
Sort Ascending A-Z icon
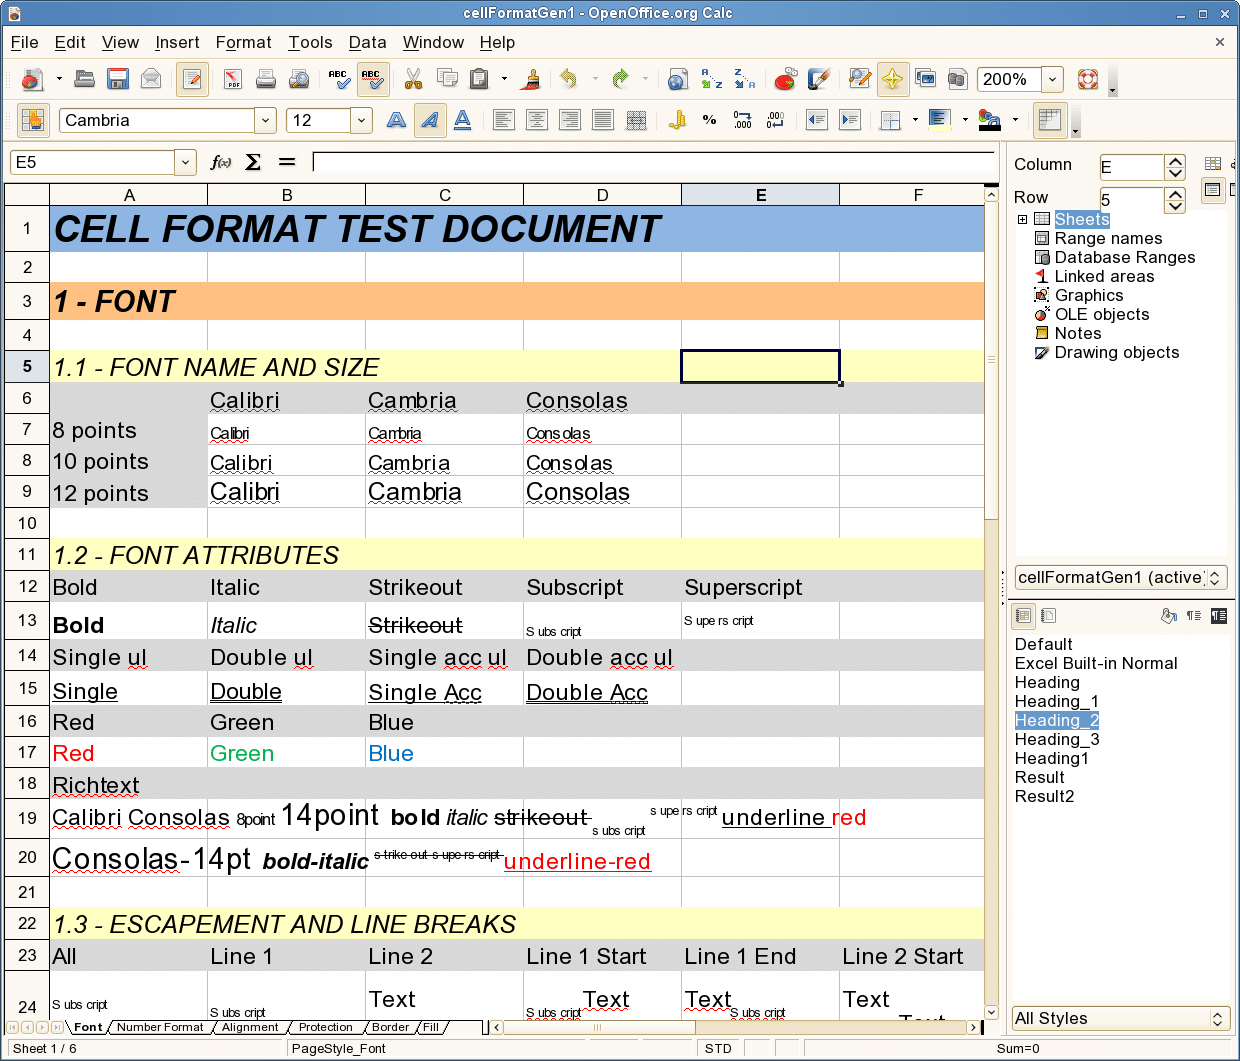[x=711, y=79]
